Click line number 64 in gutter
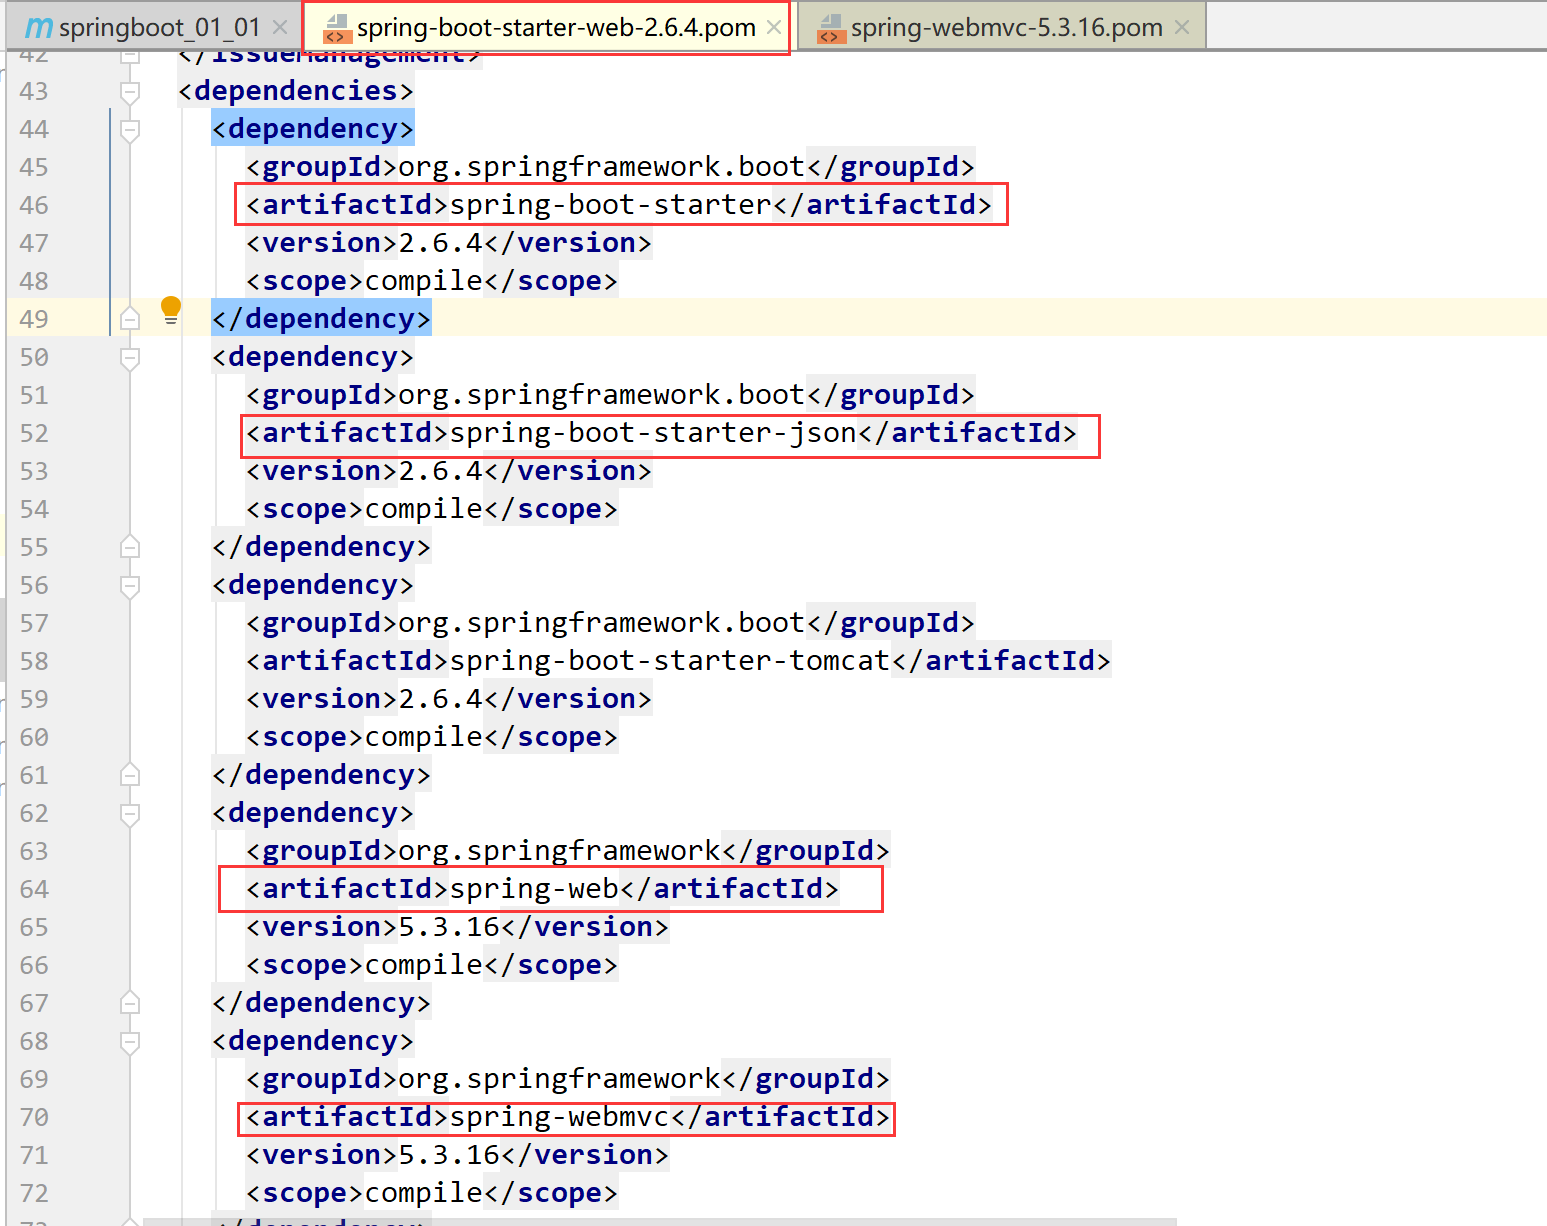 (x=34, y=889)
